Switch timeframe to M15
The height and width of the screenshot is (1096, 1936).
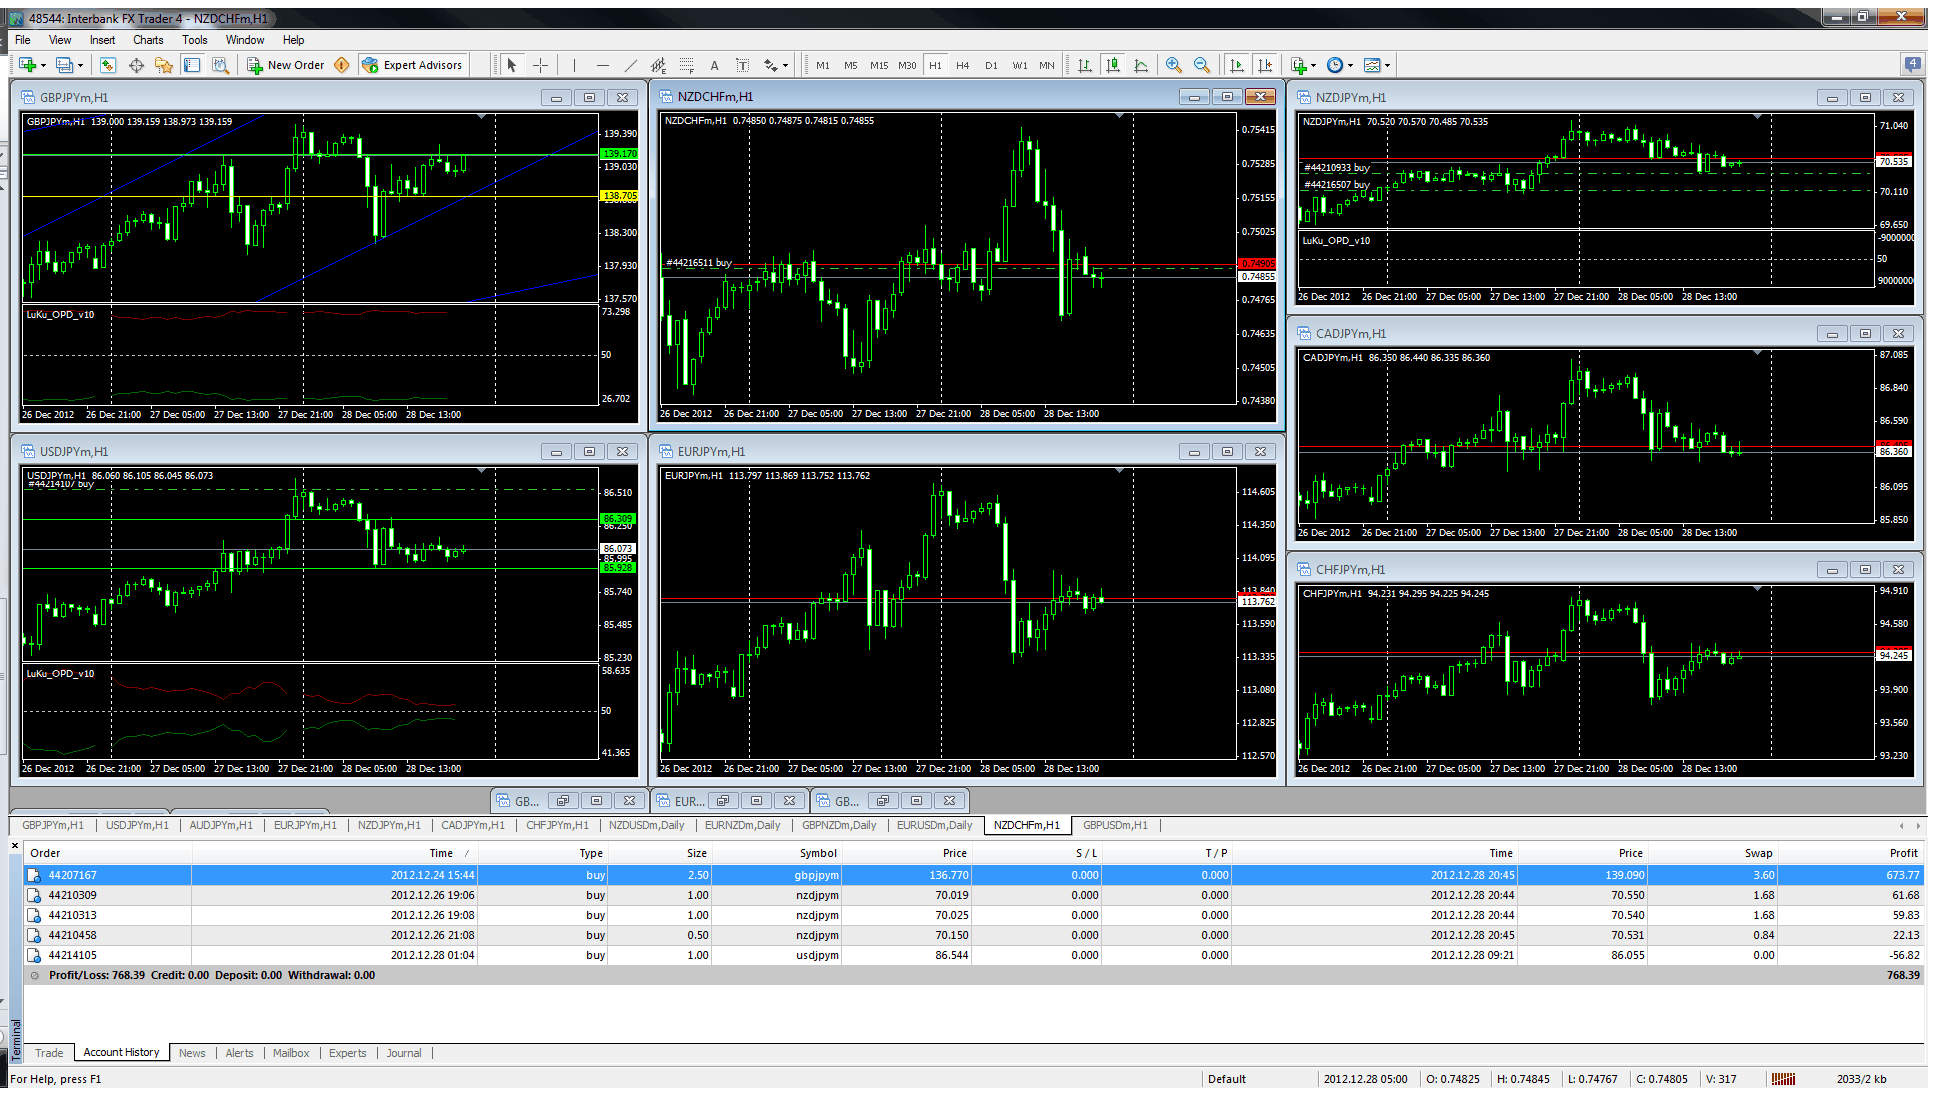tap(879, 65)
